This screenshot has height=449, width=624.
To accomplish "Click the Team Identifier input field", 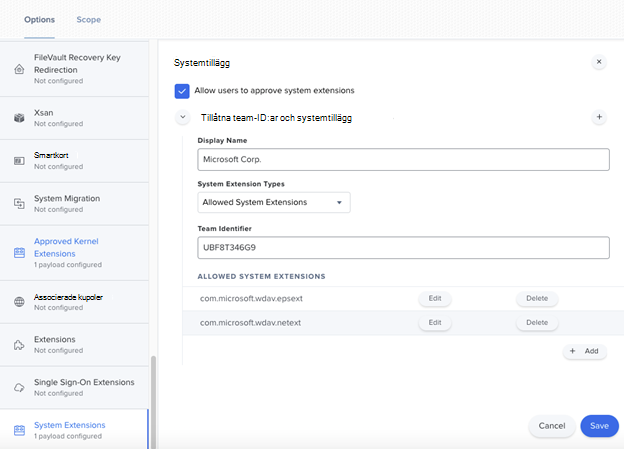I will point(403,247).
